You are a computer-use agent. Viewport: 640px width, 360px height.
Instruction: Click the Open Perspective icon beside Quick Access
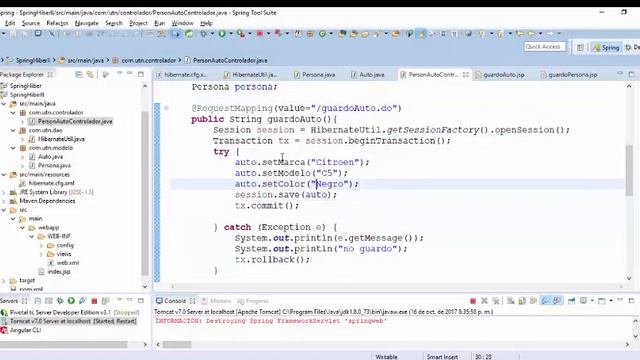click(x=580, y=47)
